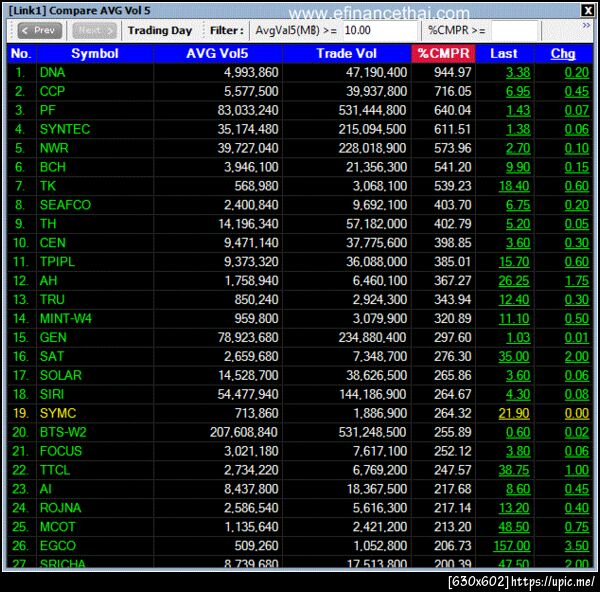Select the SAT symbol

tap(52, 357)
